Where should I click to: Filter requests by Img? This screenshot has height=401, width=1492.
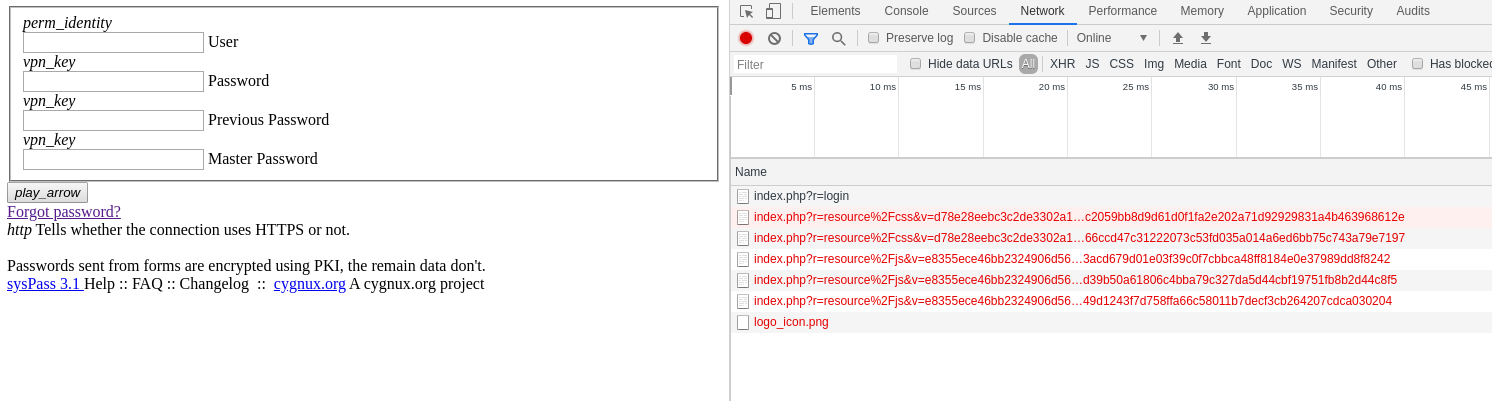pyautogui.click(x=1154, y=64)
